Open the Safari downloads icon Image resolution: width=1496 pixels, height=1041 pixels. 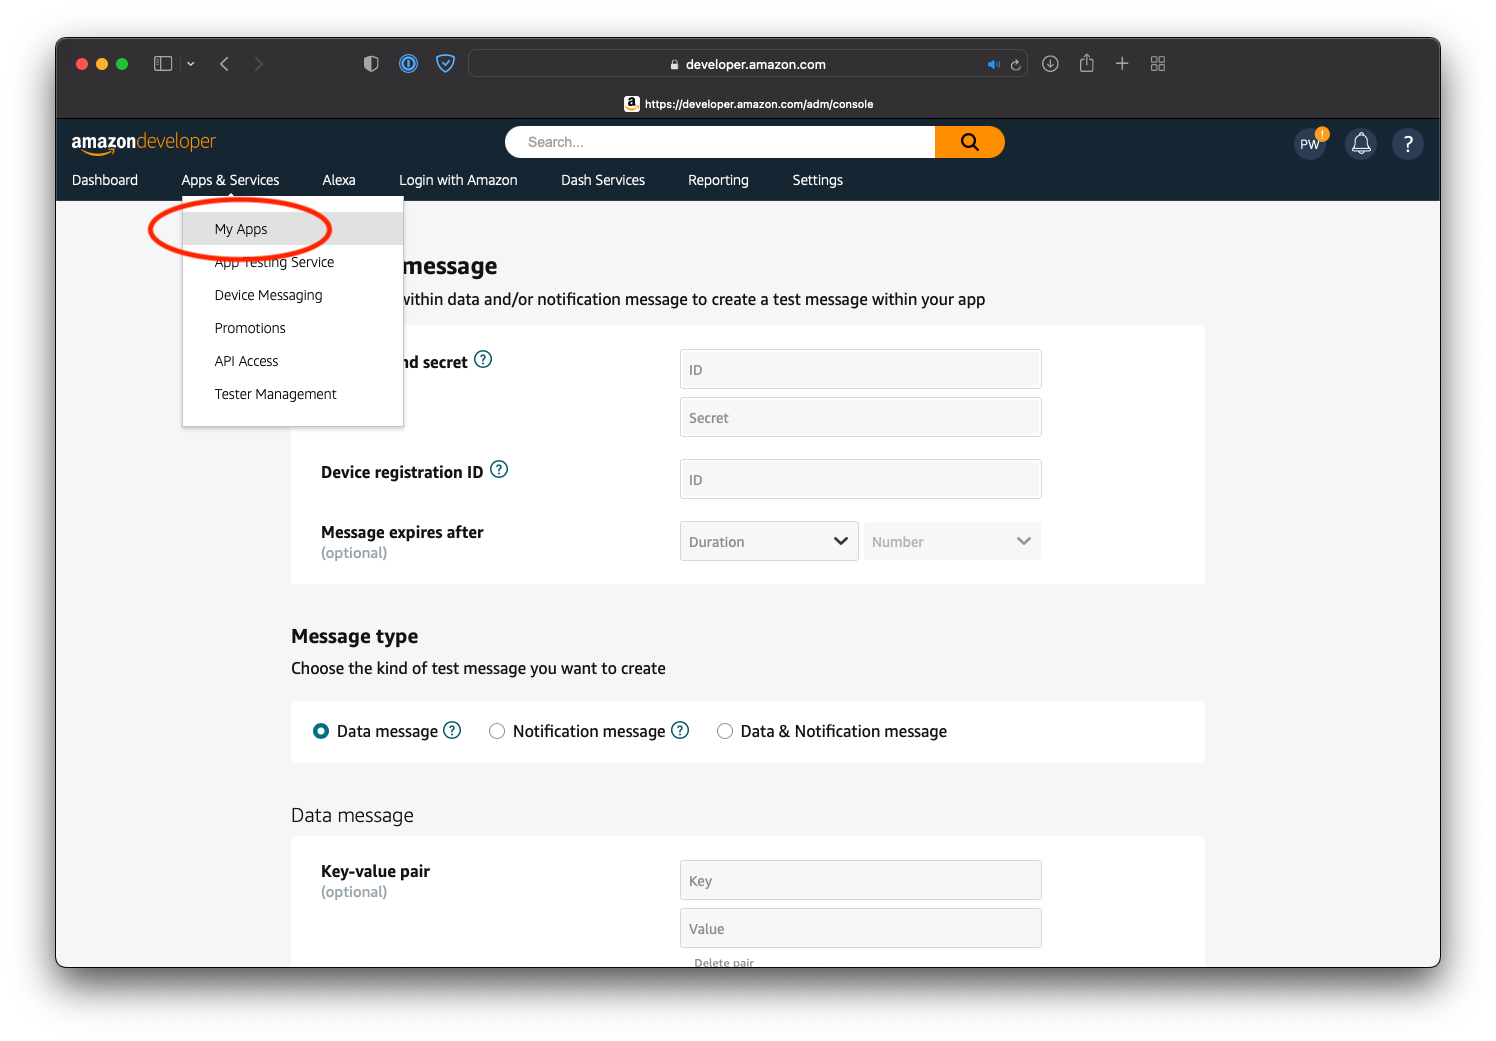(1050, 64)
